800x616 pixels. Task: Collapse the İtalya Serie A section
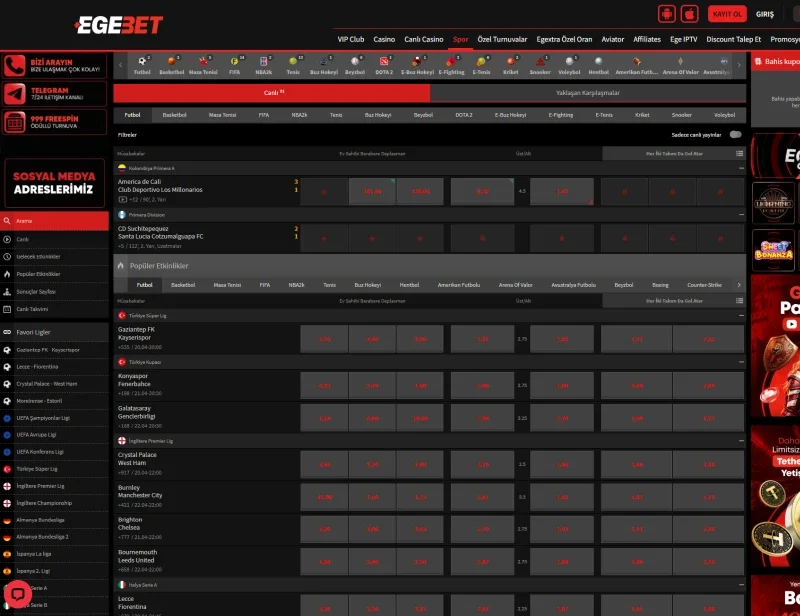tap(741, 584)
